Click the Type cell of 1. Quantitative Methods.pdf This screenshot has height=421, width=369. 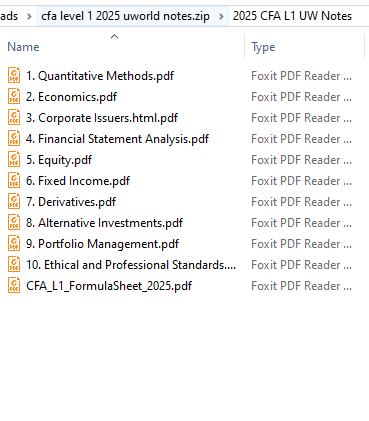[x=301, y=76]
